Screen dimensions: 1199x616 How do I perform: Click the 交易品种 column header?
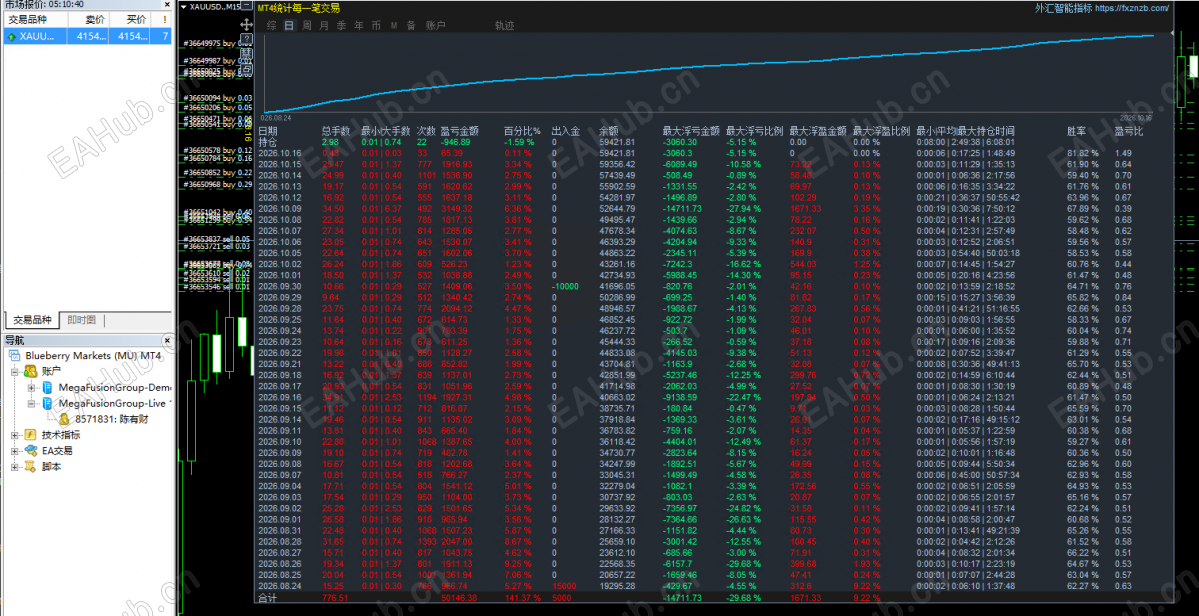point(36,19)
